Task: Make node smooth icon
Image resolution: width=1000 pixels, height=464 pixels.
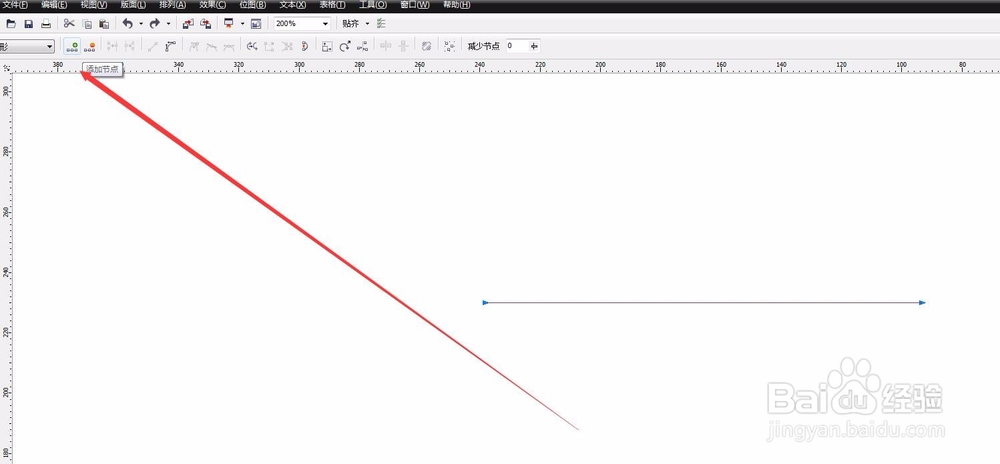Action: (x=211, y=46)
